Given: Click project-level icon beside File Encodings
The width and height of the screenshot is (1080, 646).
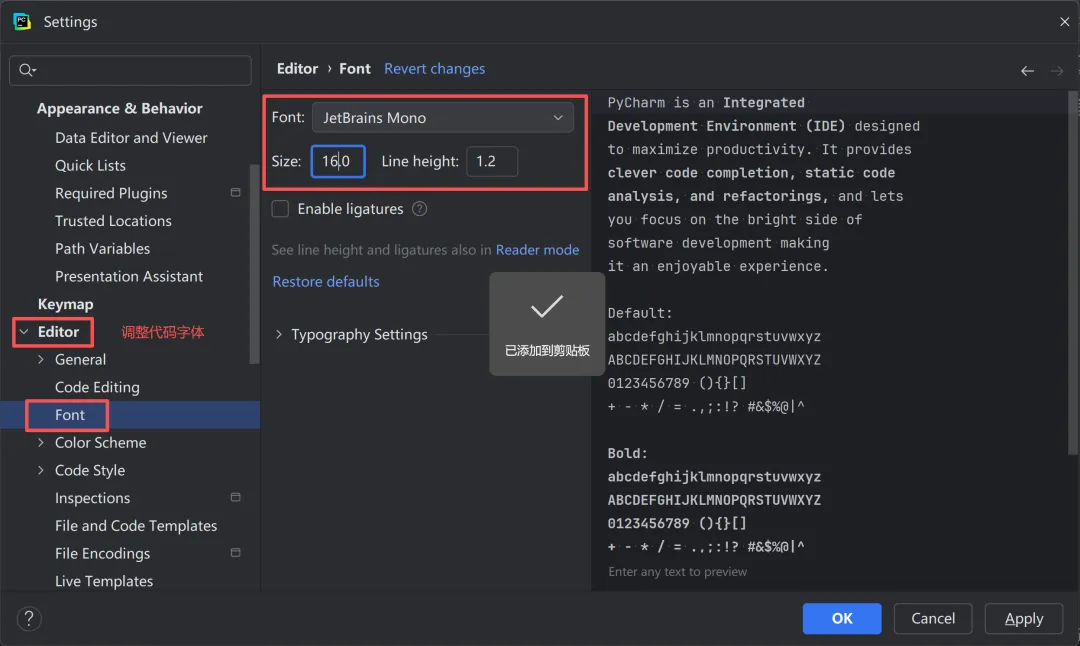Looking at the screenshot, I should click(236, 552).
